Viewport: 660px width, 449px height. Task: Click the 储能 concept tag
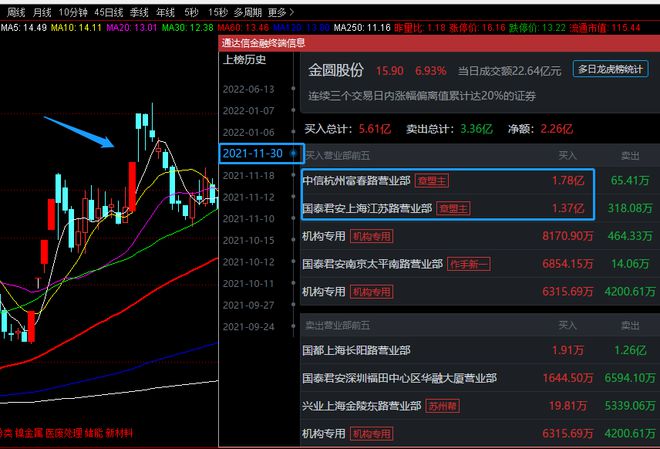pos(94,433)
